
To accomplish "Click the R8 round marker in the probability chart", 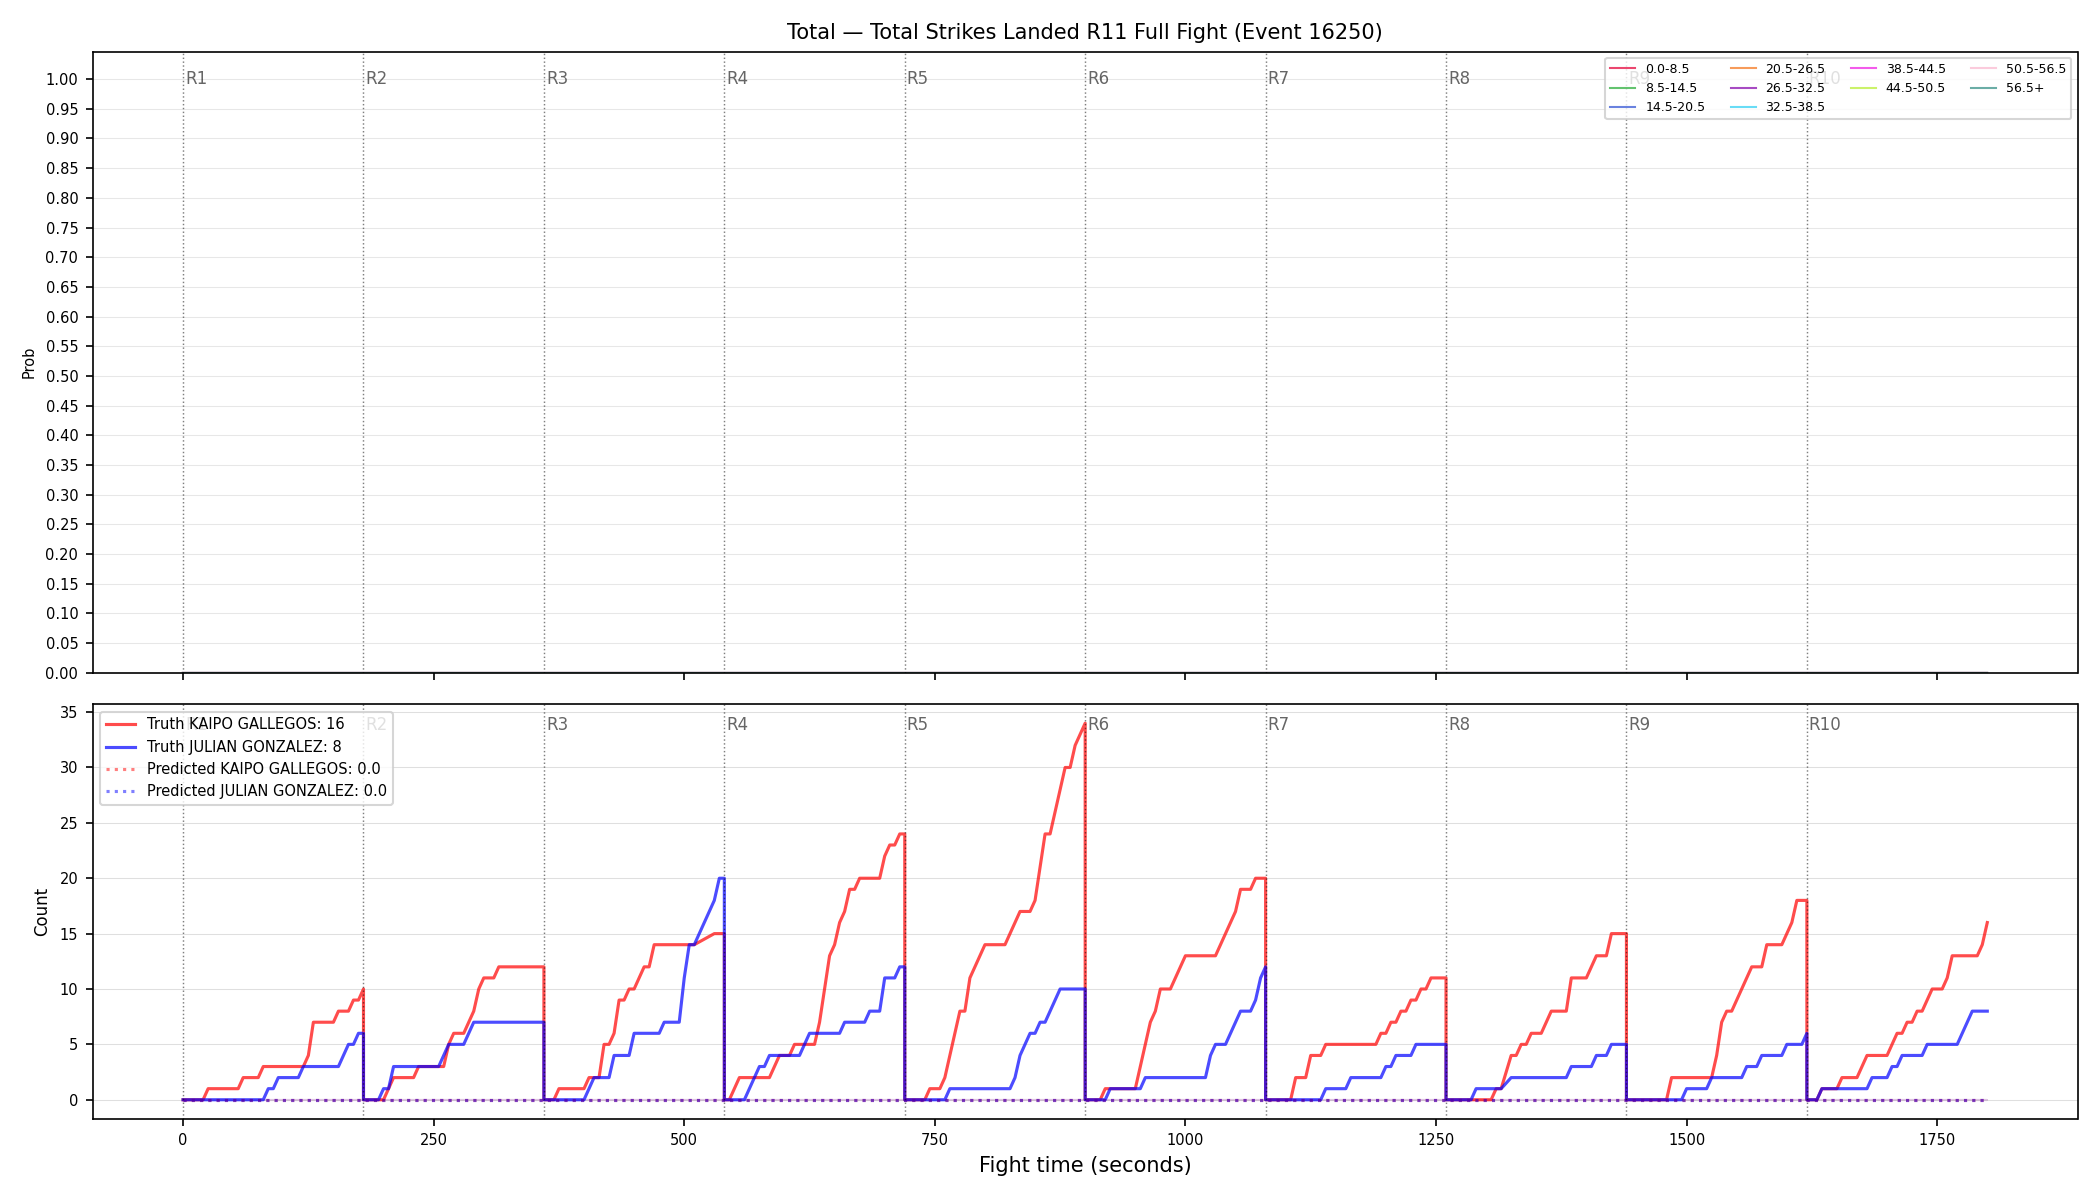I will pos(1459,78).
